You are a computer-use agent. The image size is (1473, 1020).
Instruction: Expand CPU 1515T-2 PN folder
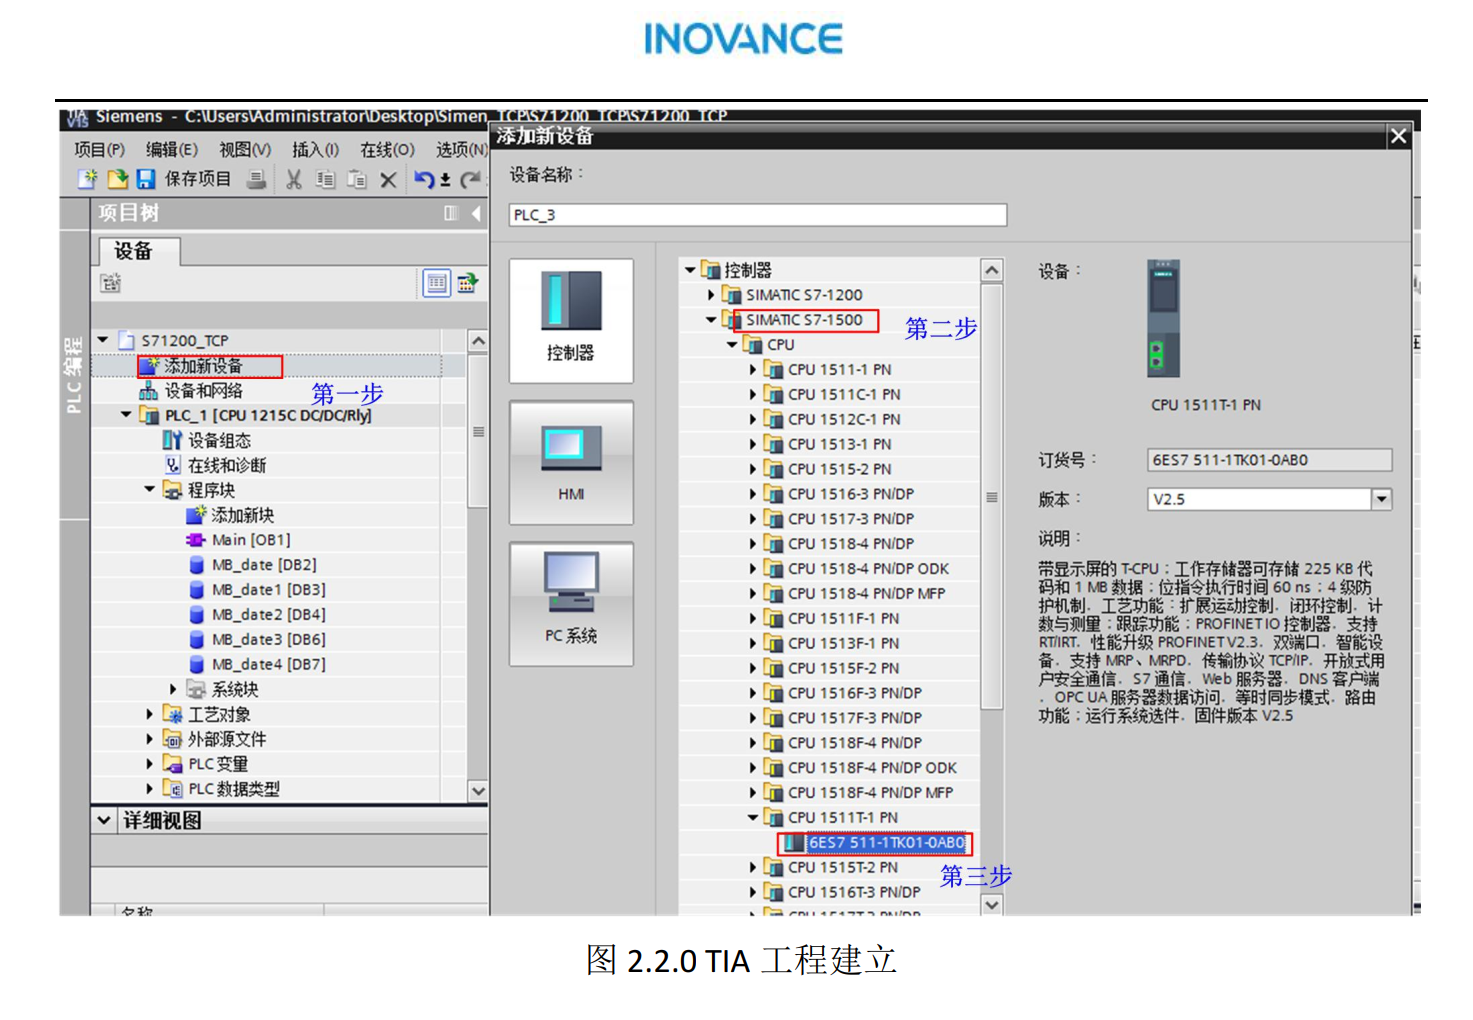pos(753,867)
